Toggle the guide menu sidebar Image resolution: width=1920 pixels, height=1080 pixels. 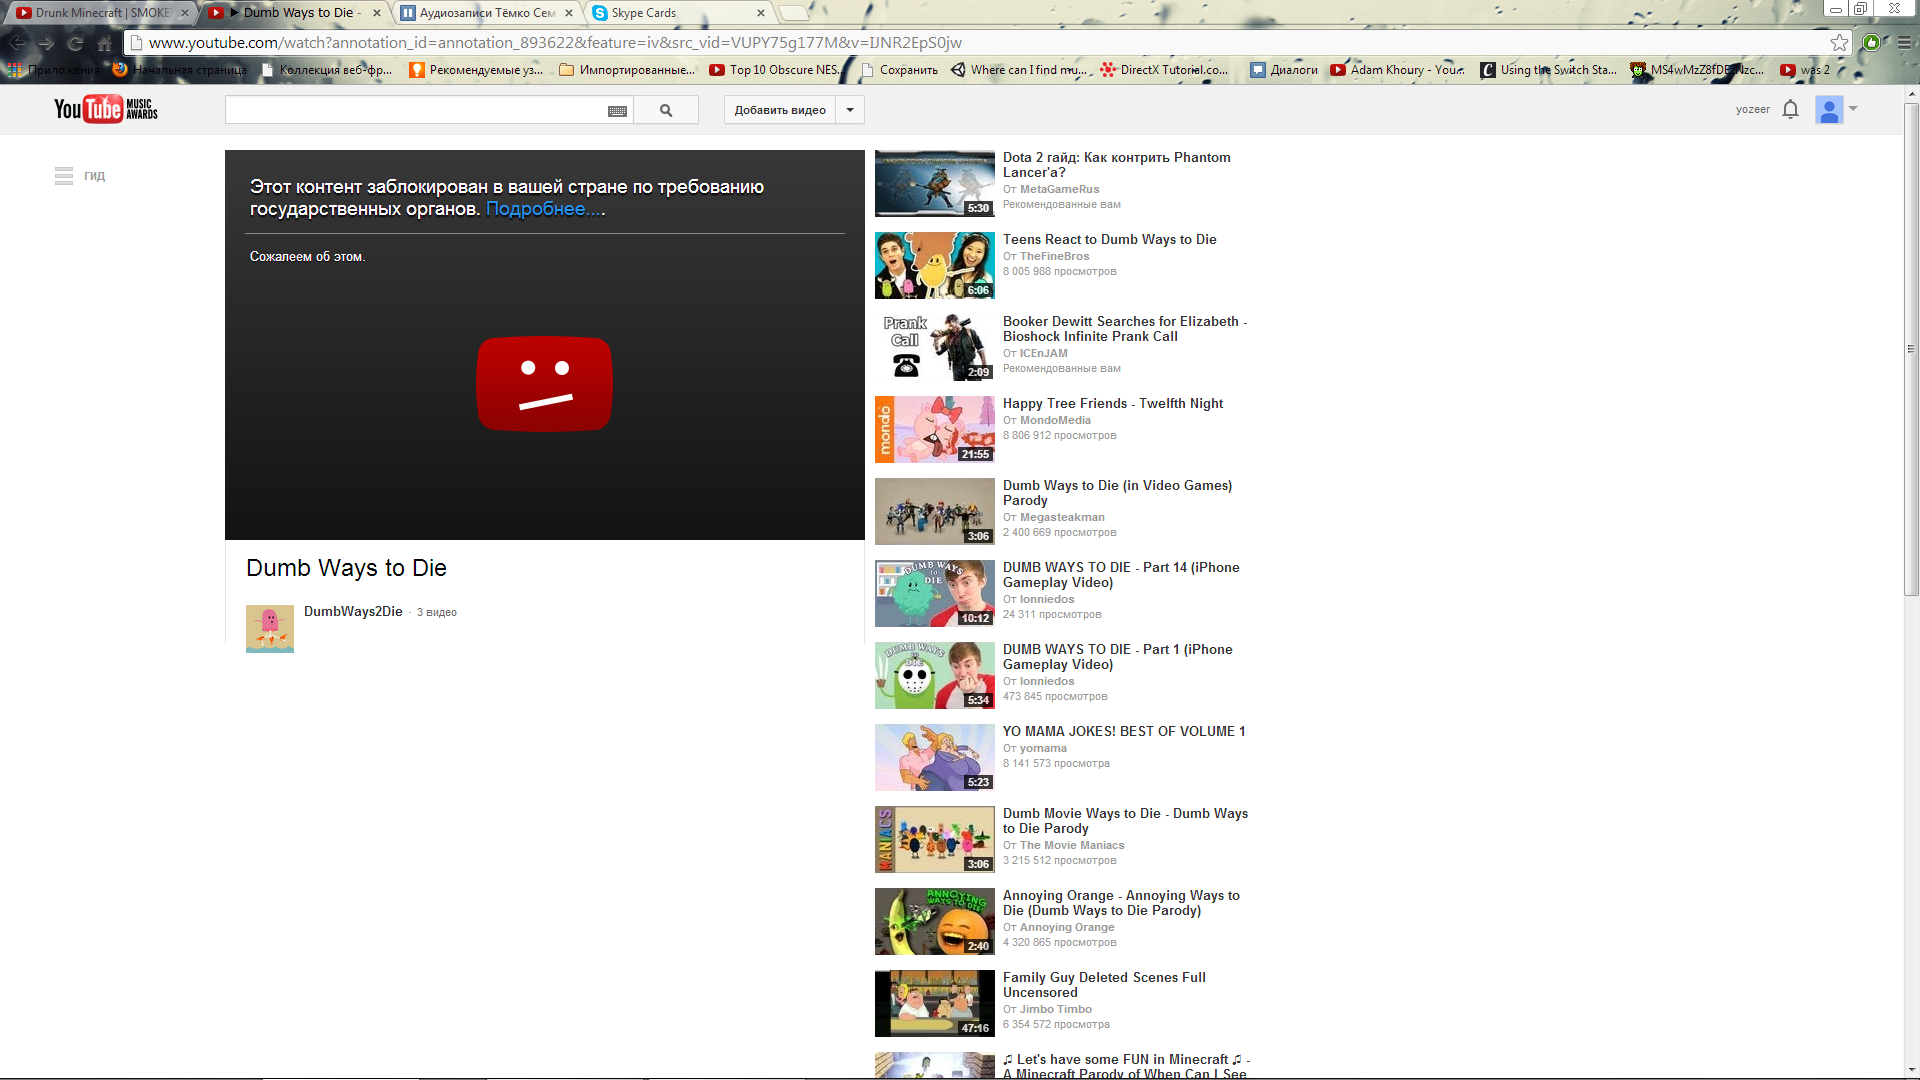click(64, 176)
